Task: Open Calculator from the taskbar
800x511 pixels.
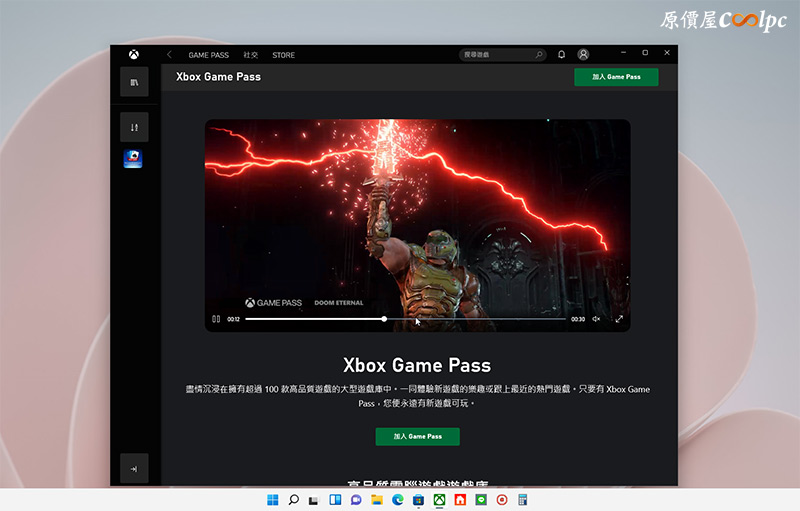Action: pos(522,500)
